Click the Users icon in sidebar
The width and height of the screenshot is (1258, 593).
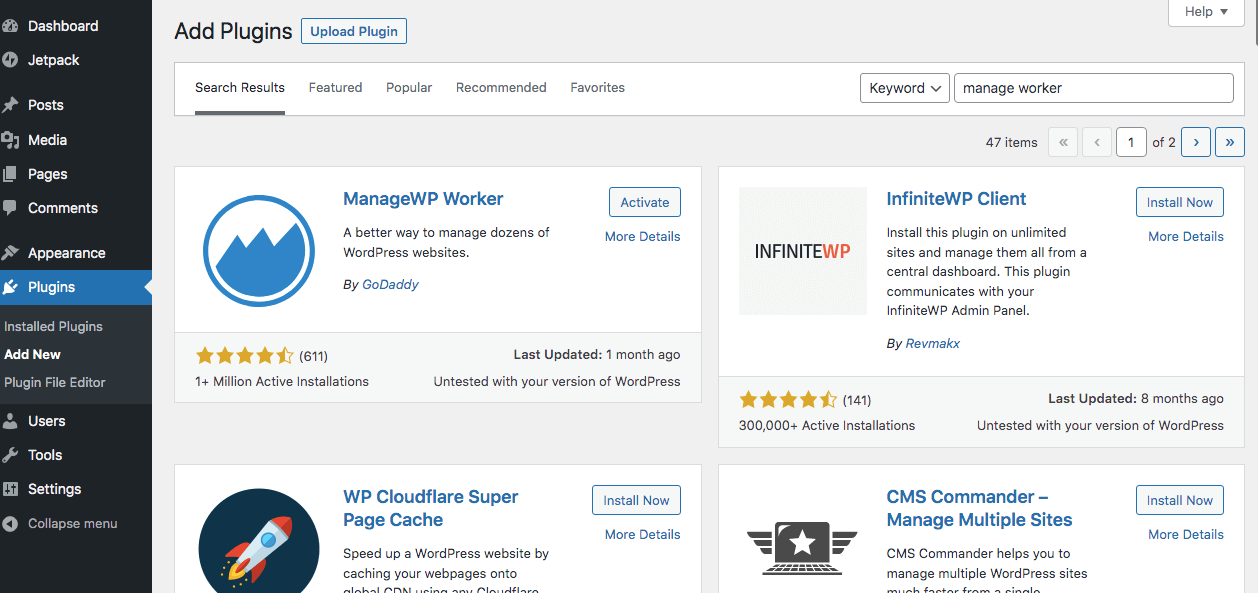[x=10, y=421]
